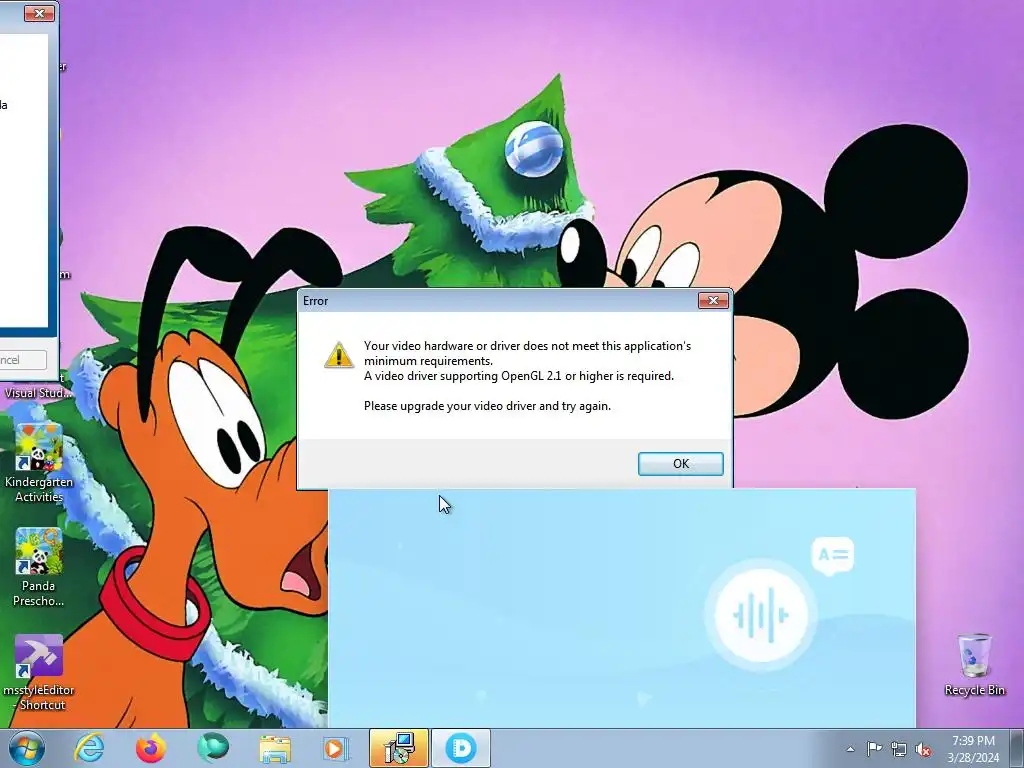This screenshot has height=768, width=1024.
Task: Click Show desktop button at taskbar end
Action: pyautogui.click(x=1017, y=748)
